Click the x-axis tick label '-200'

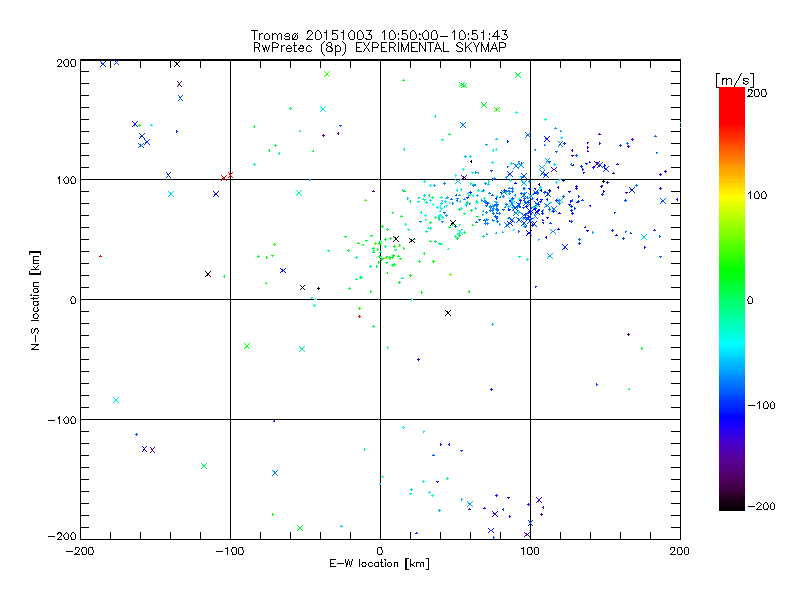(x=80, y=551)
